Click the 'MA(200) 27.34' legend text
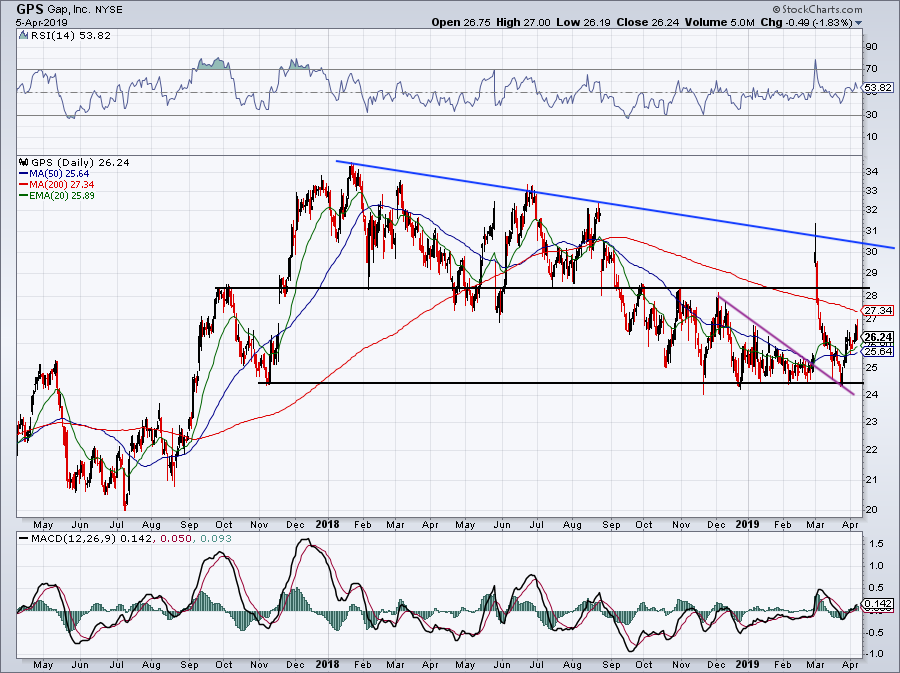The image size is (900, 673). tap(61, 185)
